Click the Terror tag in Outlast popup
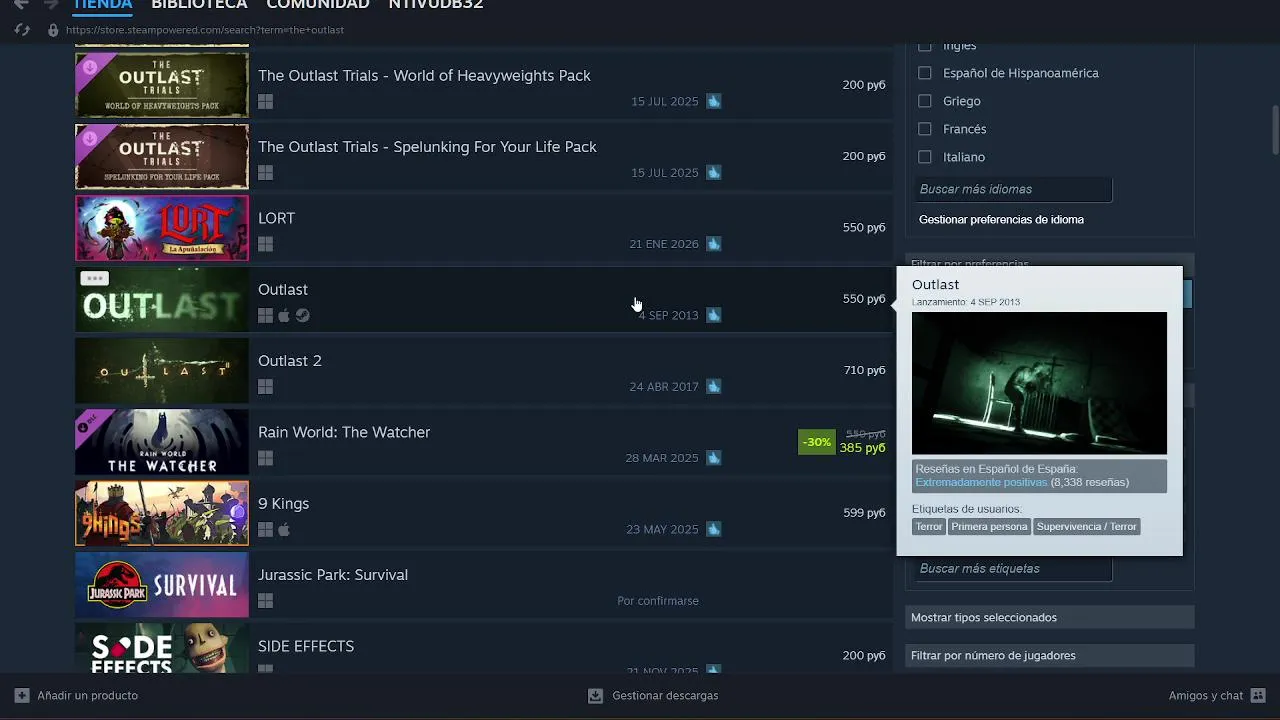Screen dimensions: 1280x720 click(x=929, y=526)
